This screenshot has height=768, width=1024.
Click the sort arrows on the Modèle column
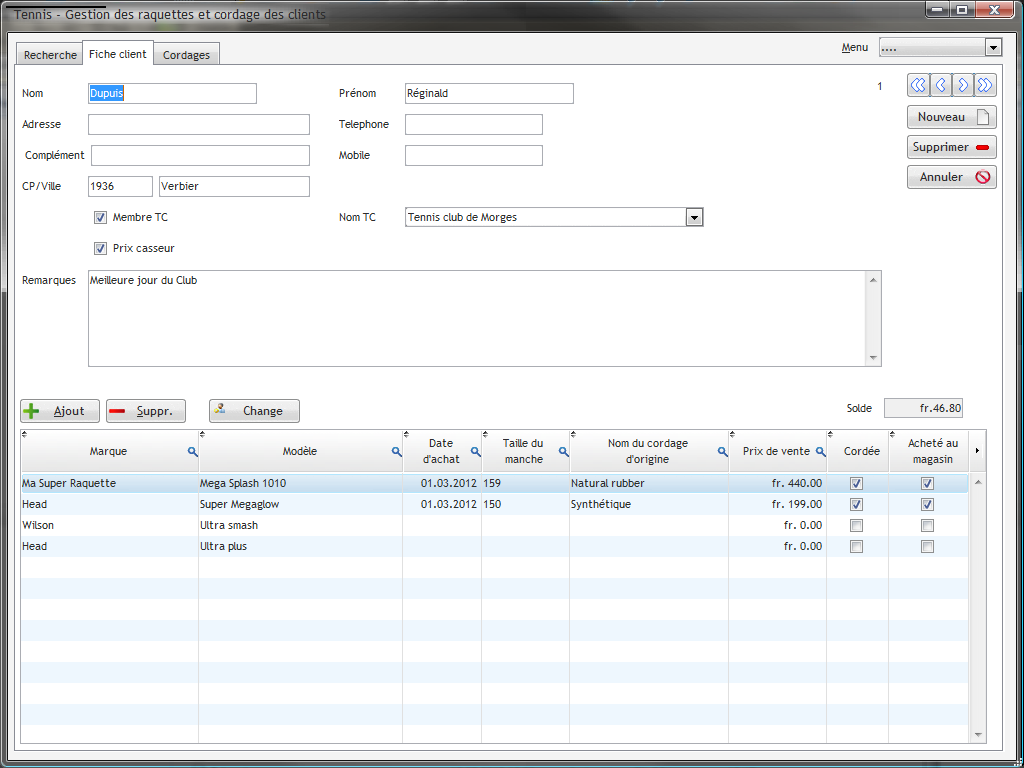click(202, 434)
